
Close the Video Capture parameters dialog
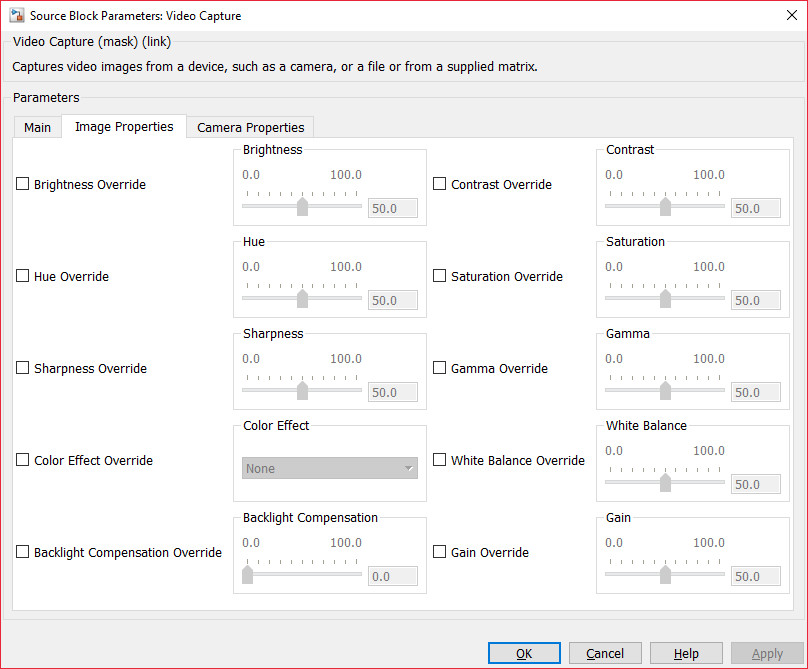tap(783, 16)
